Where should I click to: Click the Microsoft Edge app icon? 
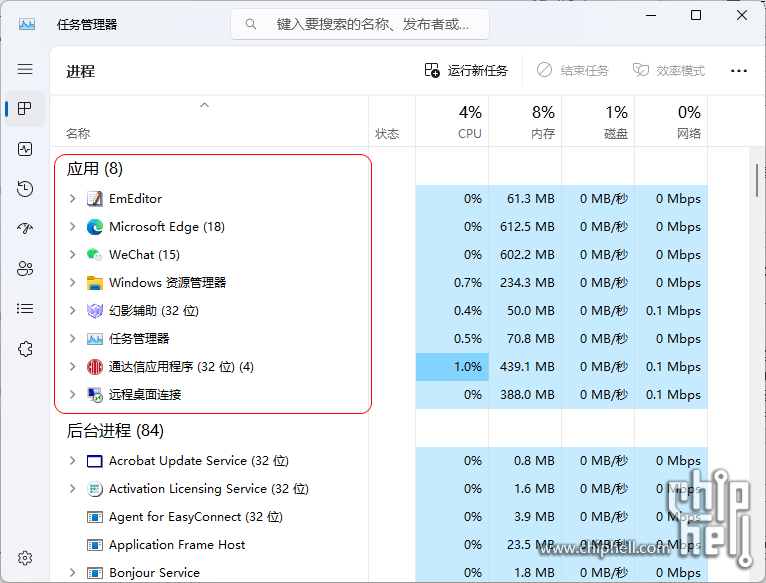coord(95,227)
